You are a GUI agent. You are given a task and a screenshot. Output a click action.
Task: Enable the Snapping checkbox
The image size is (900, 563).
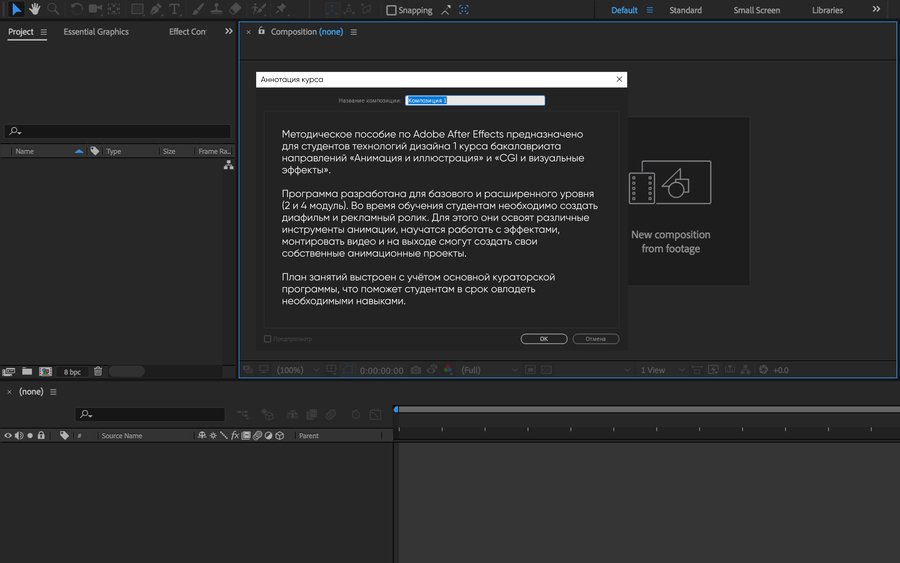pos(392,10)
